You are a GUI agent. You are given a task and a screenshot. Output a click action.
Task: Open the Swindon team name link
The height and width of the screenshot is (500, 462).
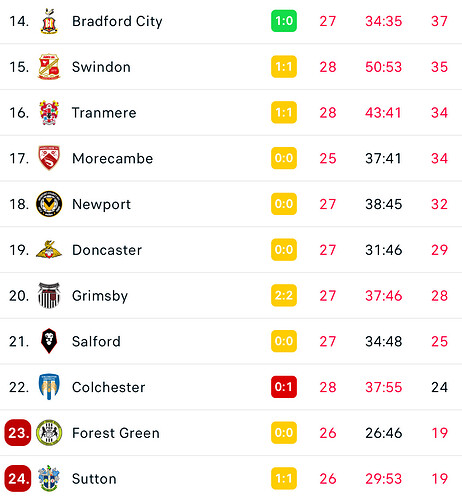pos(101,67)
